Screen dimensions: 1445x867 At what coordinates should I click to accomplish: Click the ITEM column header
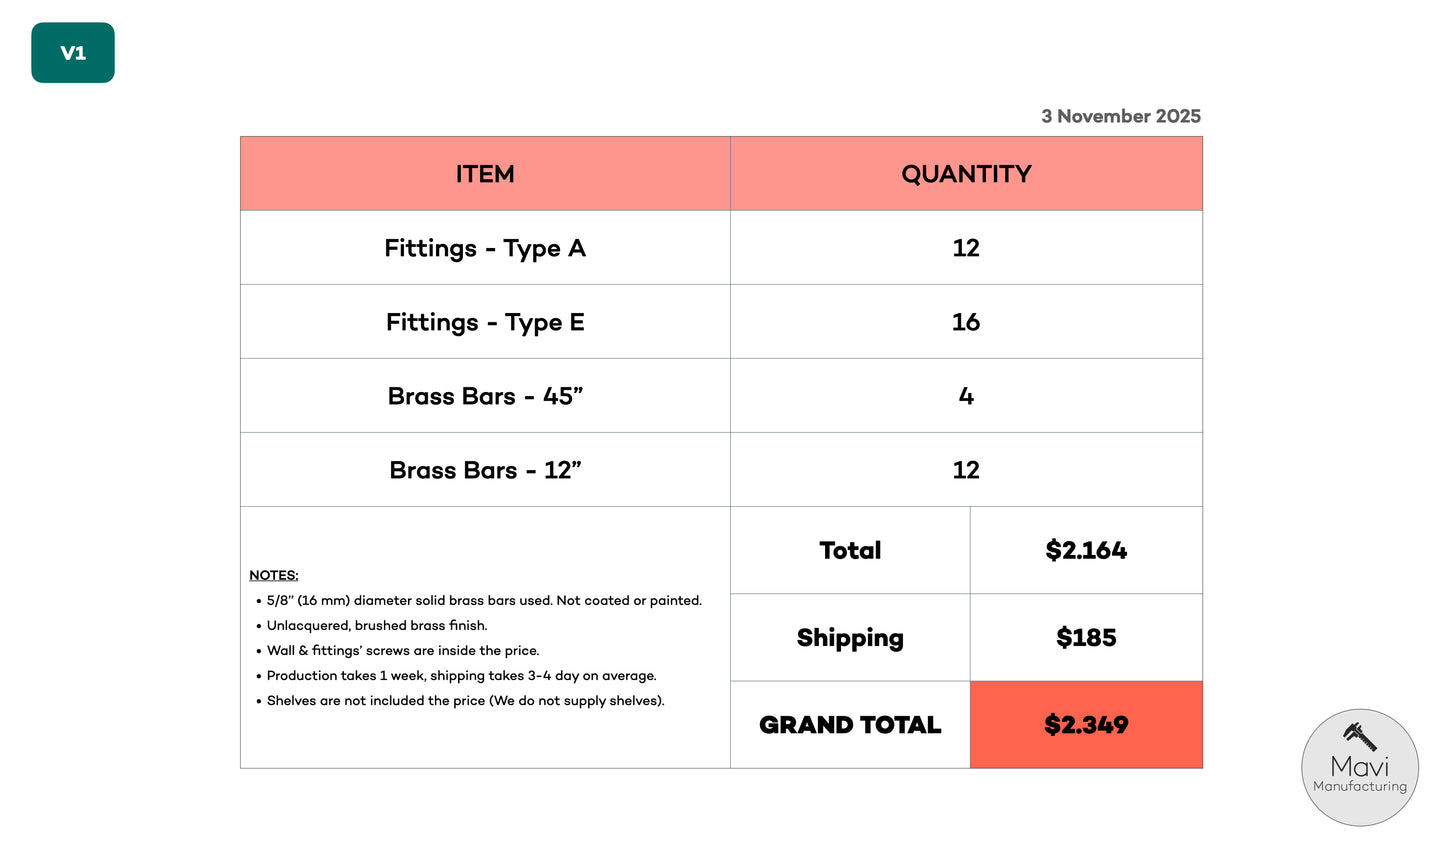(x=485, y=174)
